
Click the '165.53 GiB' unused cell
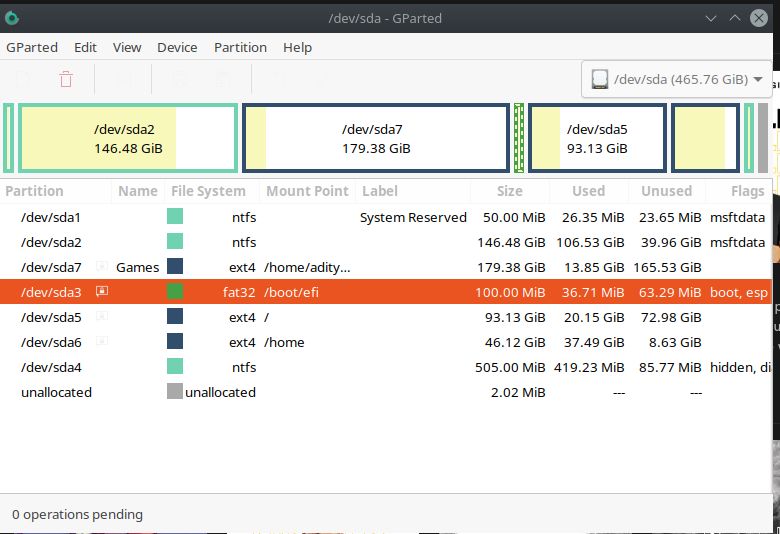[667, 267]
